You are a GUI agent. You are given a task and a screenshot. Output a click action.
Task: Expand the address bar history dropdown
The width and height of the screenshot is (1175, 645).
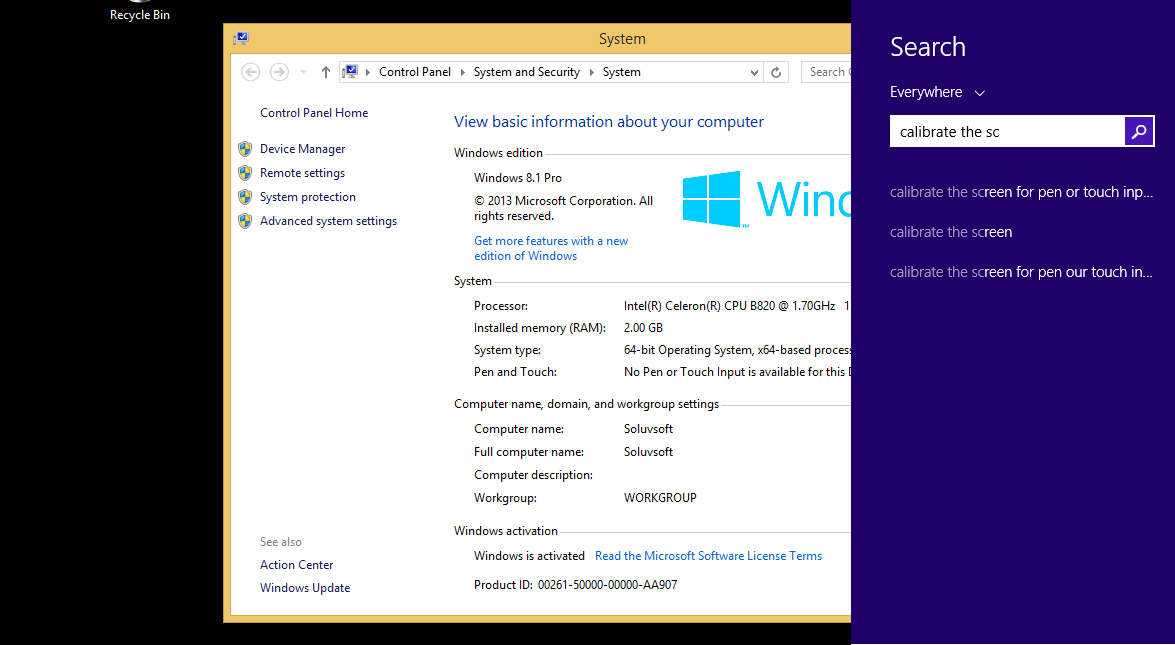pyautogui.click(x=754, y=73)
